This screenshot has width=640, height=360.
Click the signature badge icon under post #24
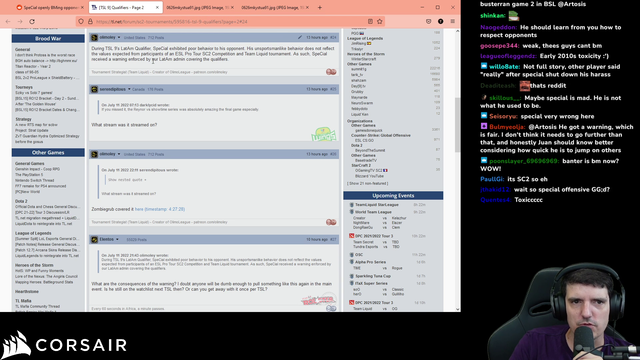(331, 72)
